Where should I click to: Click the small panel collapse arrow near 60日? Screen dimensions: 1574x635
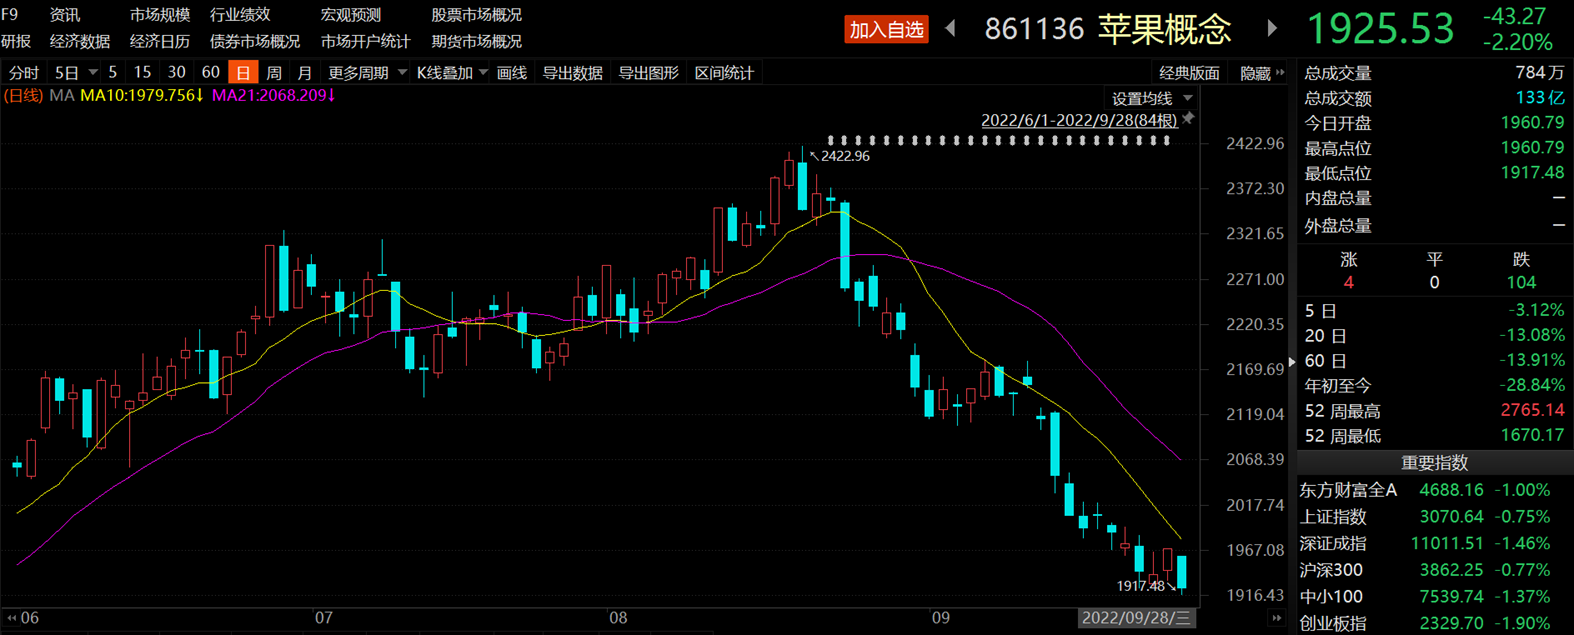pyautogui.click(x=1292, y=361)
